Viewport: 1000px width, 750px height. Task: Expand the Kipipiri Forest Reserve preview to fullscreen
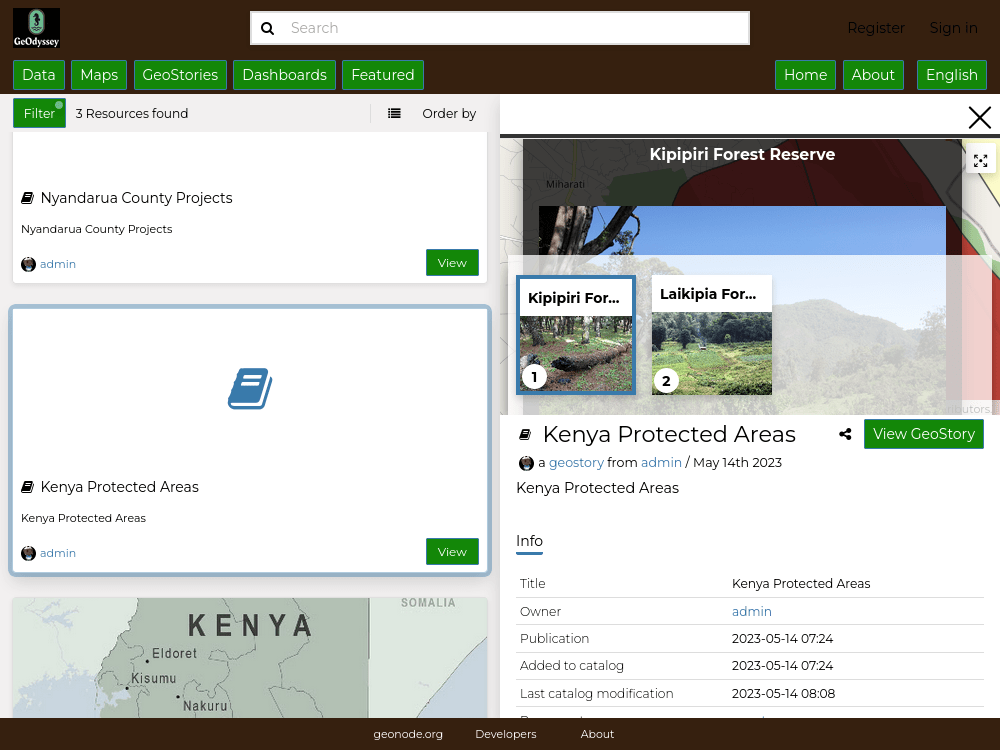tap(980, 158)
